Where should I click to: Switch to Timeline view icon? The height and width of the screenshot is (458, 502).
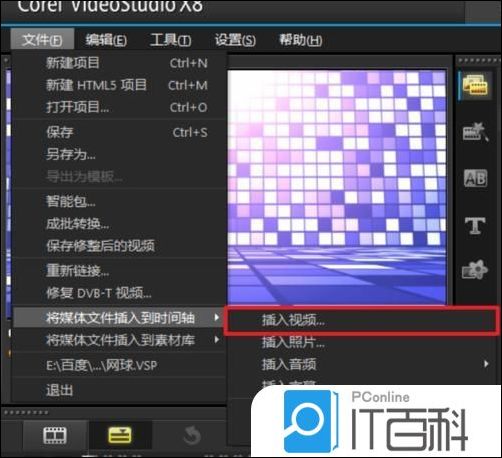(120, 435)
